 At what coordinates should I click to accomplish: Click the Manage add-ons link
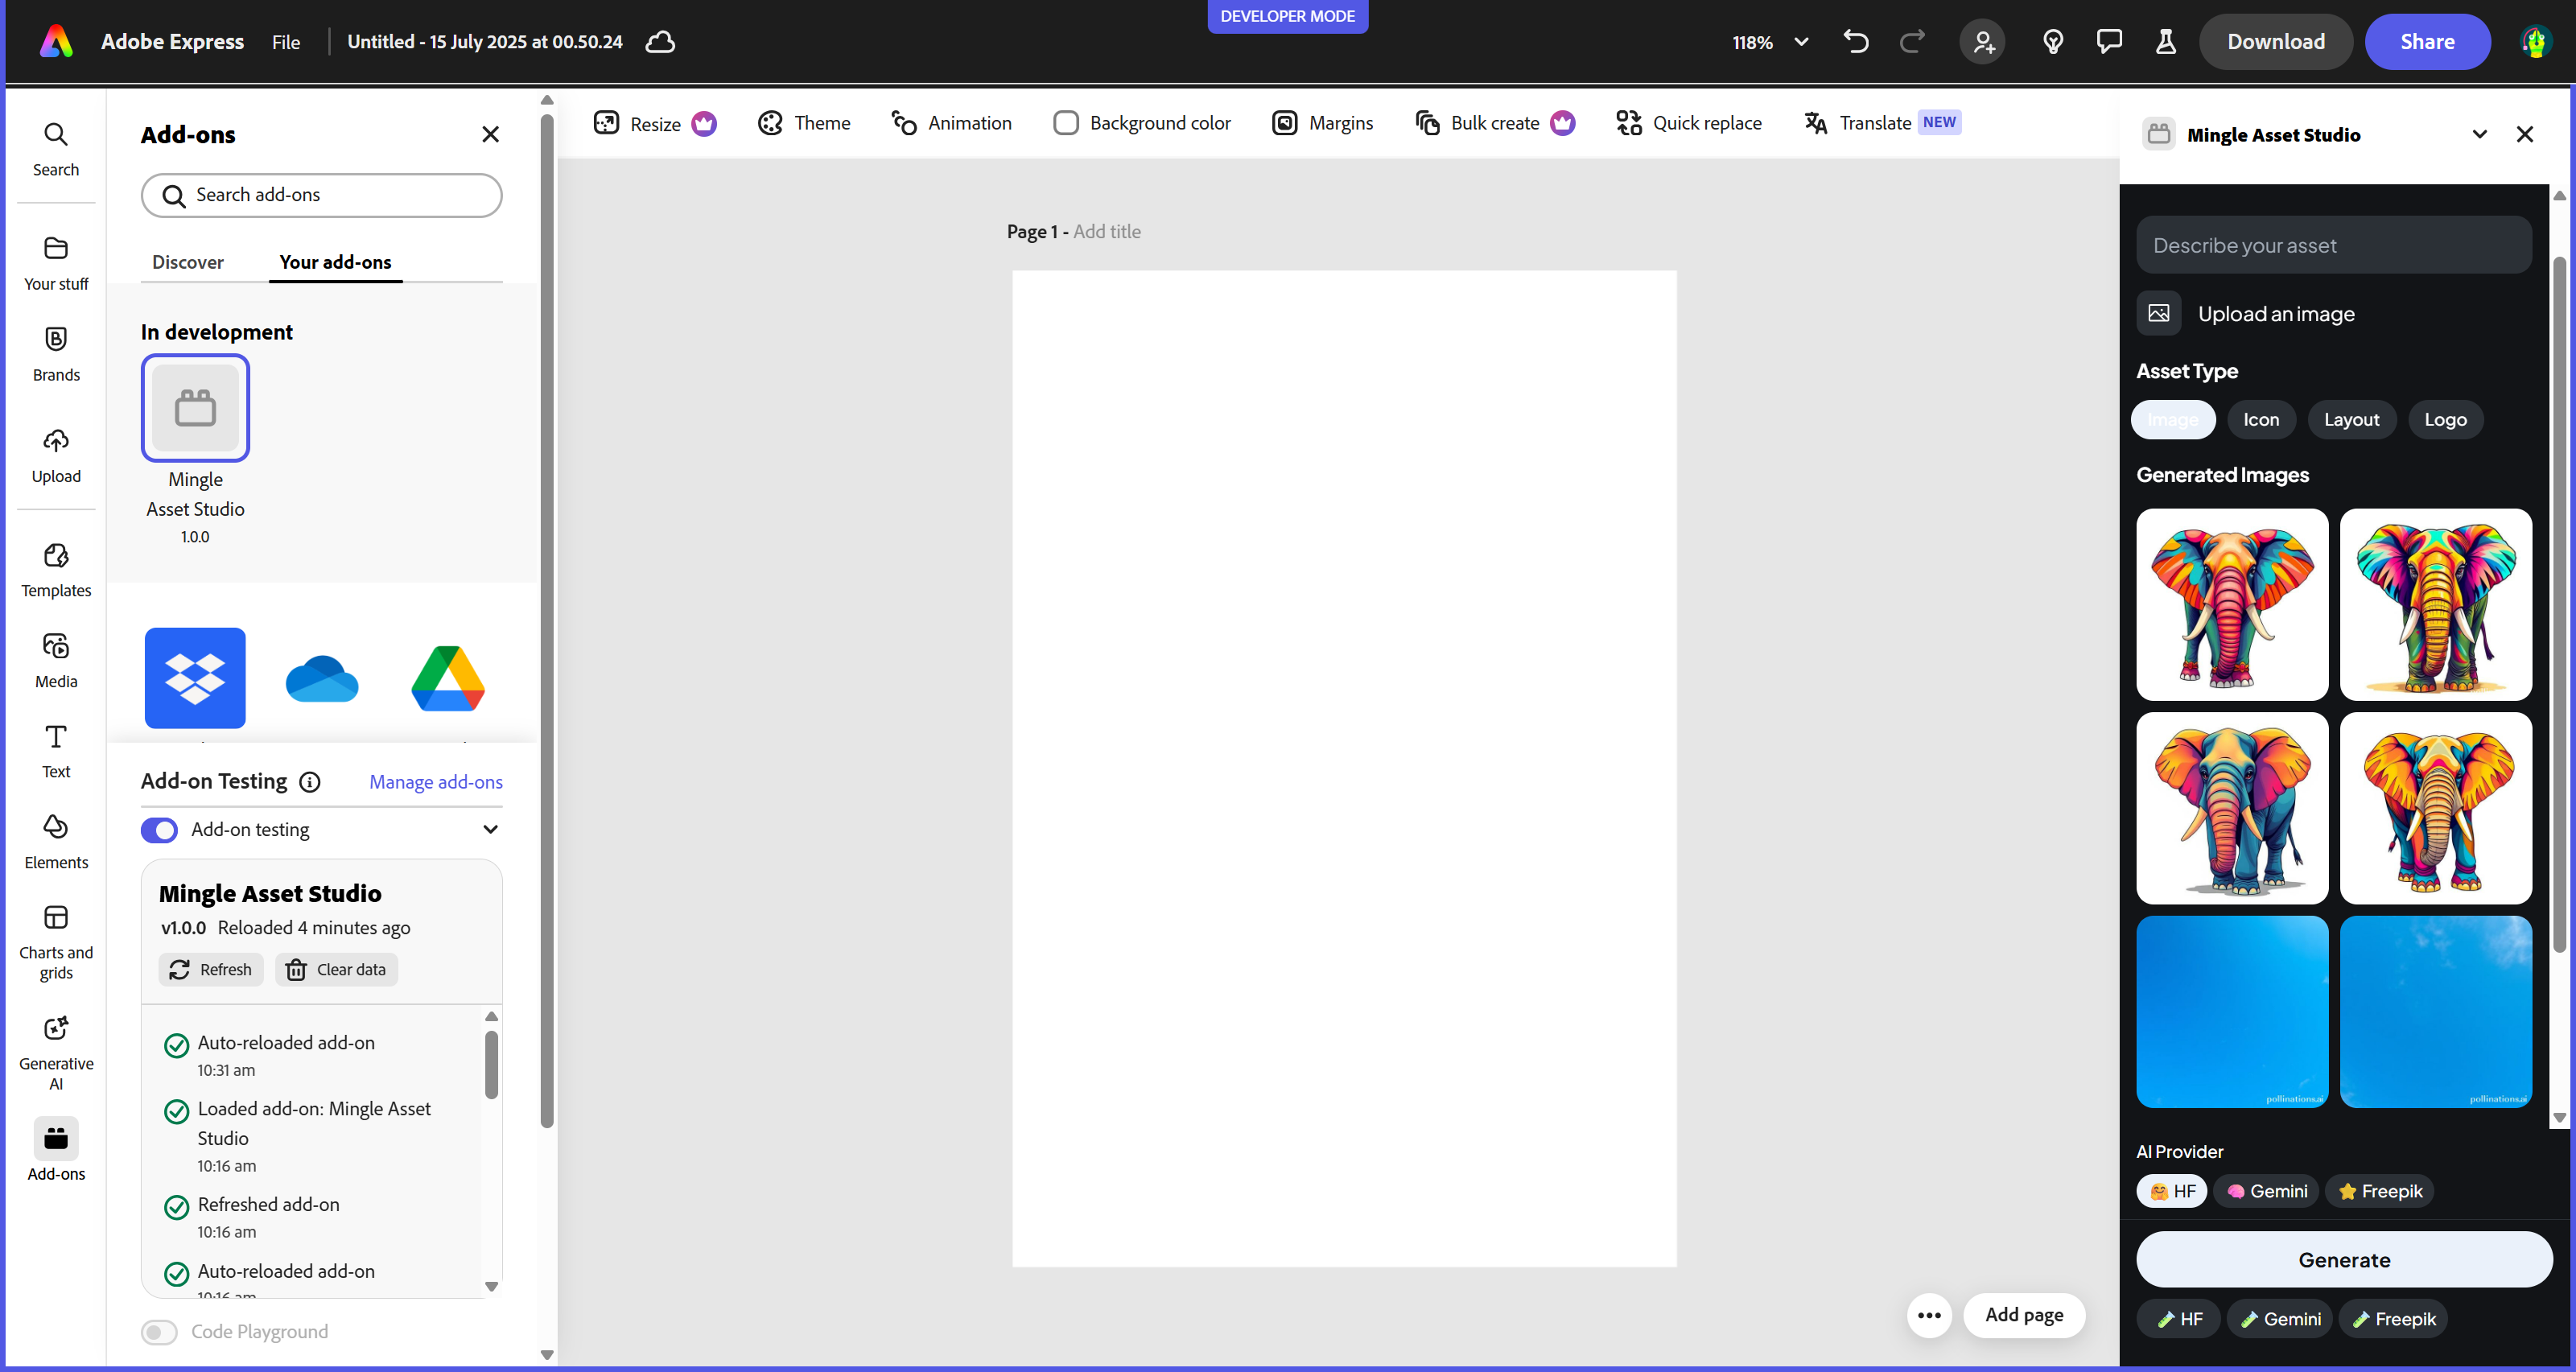pos(435,782)
